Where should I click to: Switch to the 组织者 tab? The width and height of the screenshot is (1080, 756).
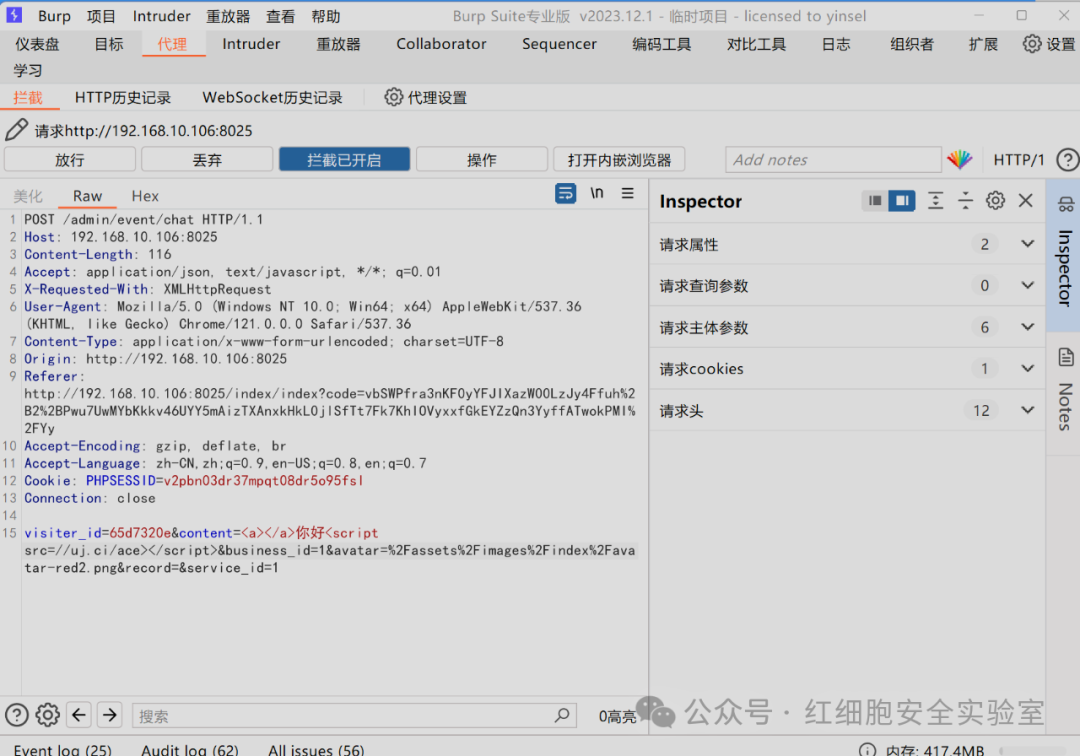[911, 44]
